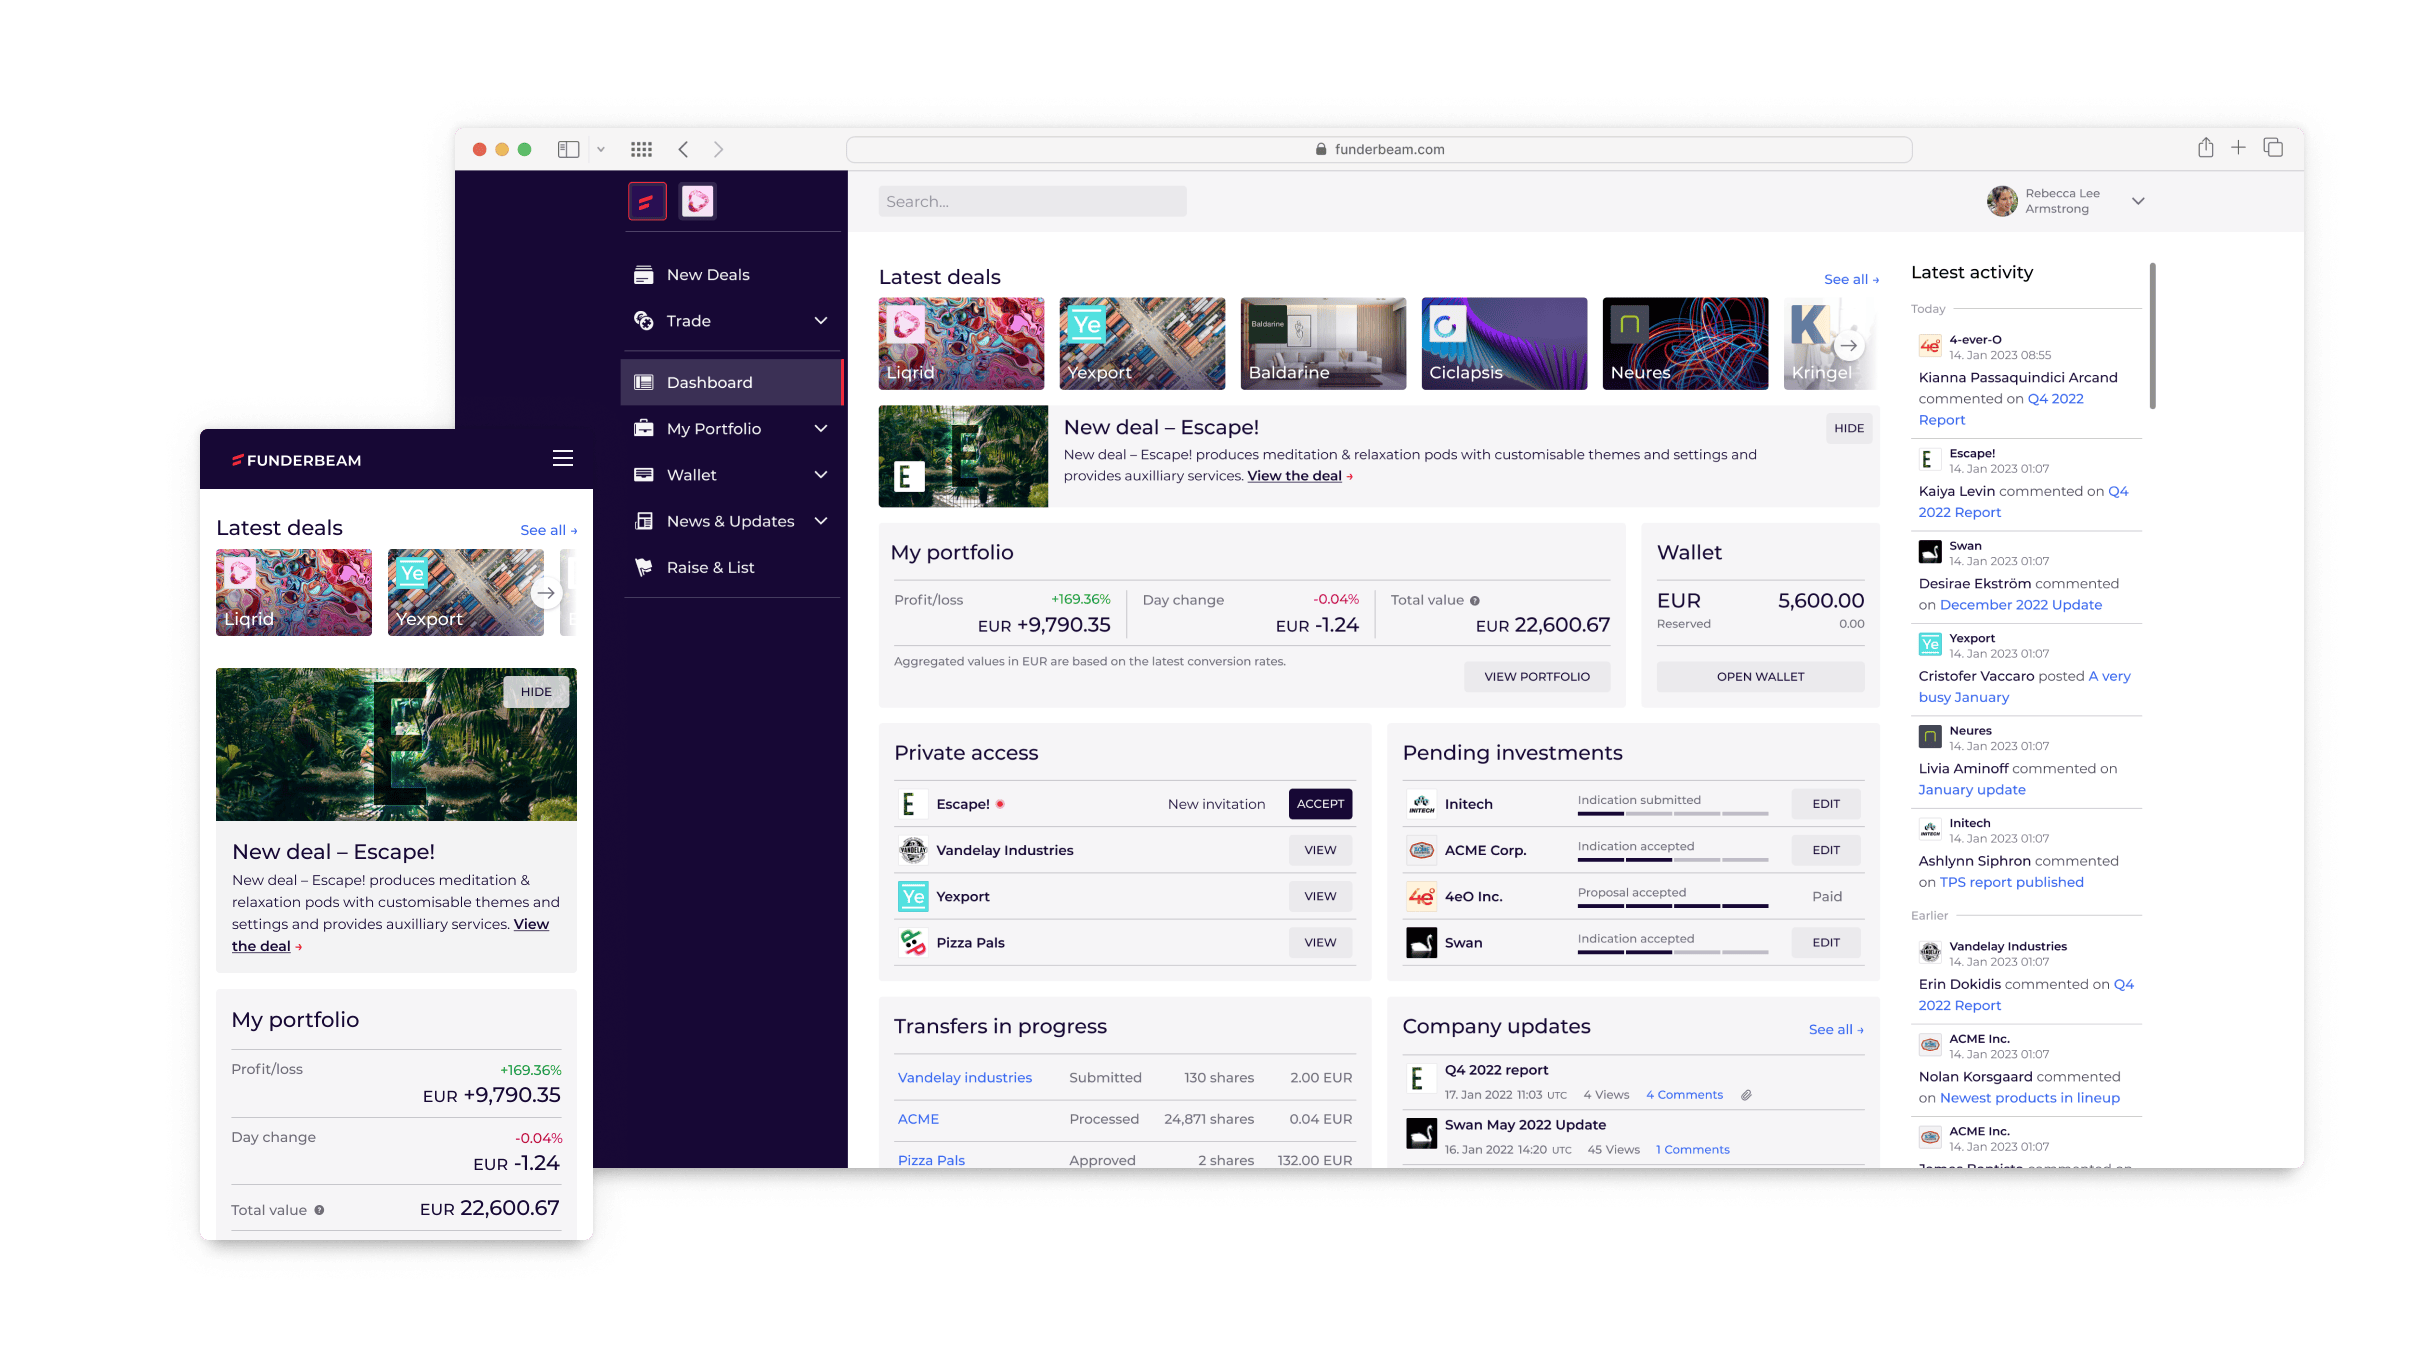Click See all for Company updates

click(x=1835, y=1030)
